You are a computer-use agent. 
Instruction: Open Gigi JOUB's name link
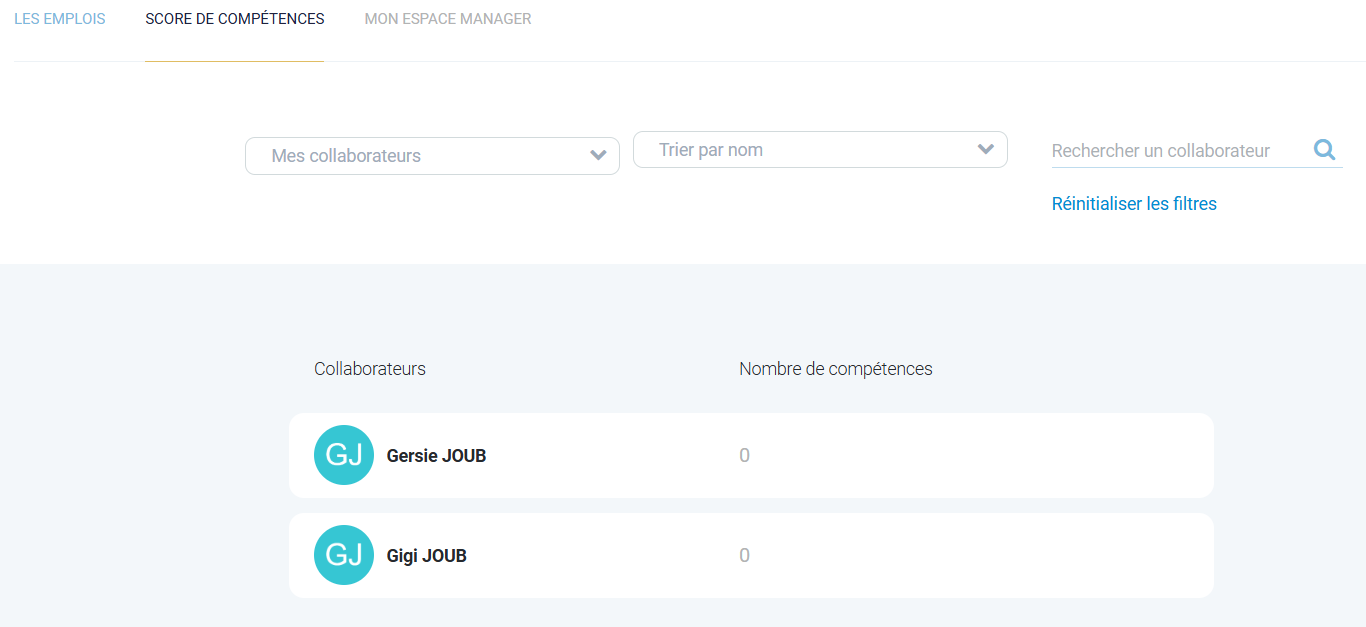[426, 556]
